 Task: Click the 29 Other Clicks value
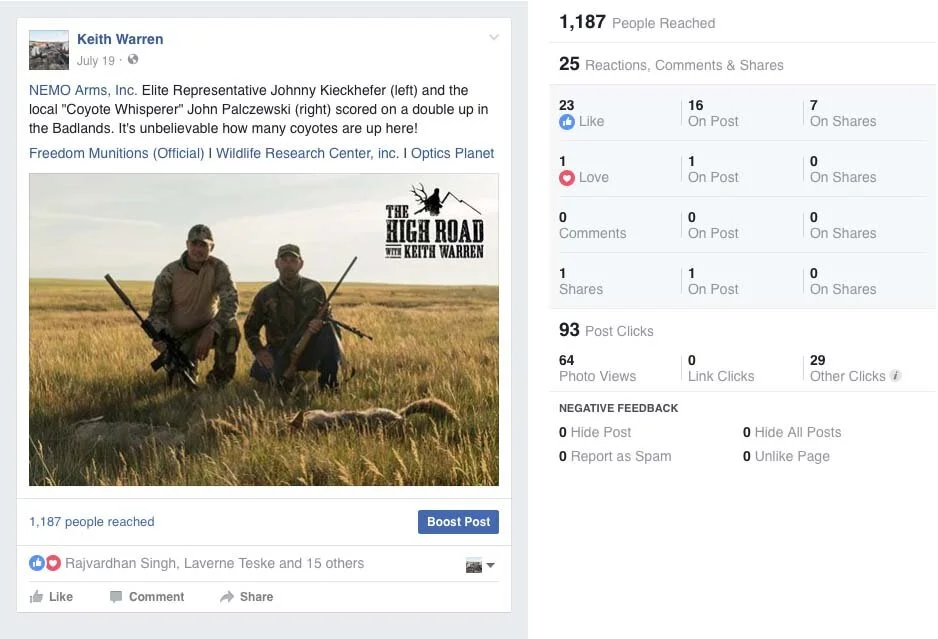848,368
